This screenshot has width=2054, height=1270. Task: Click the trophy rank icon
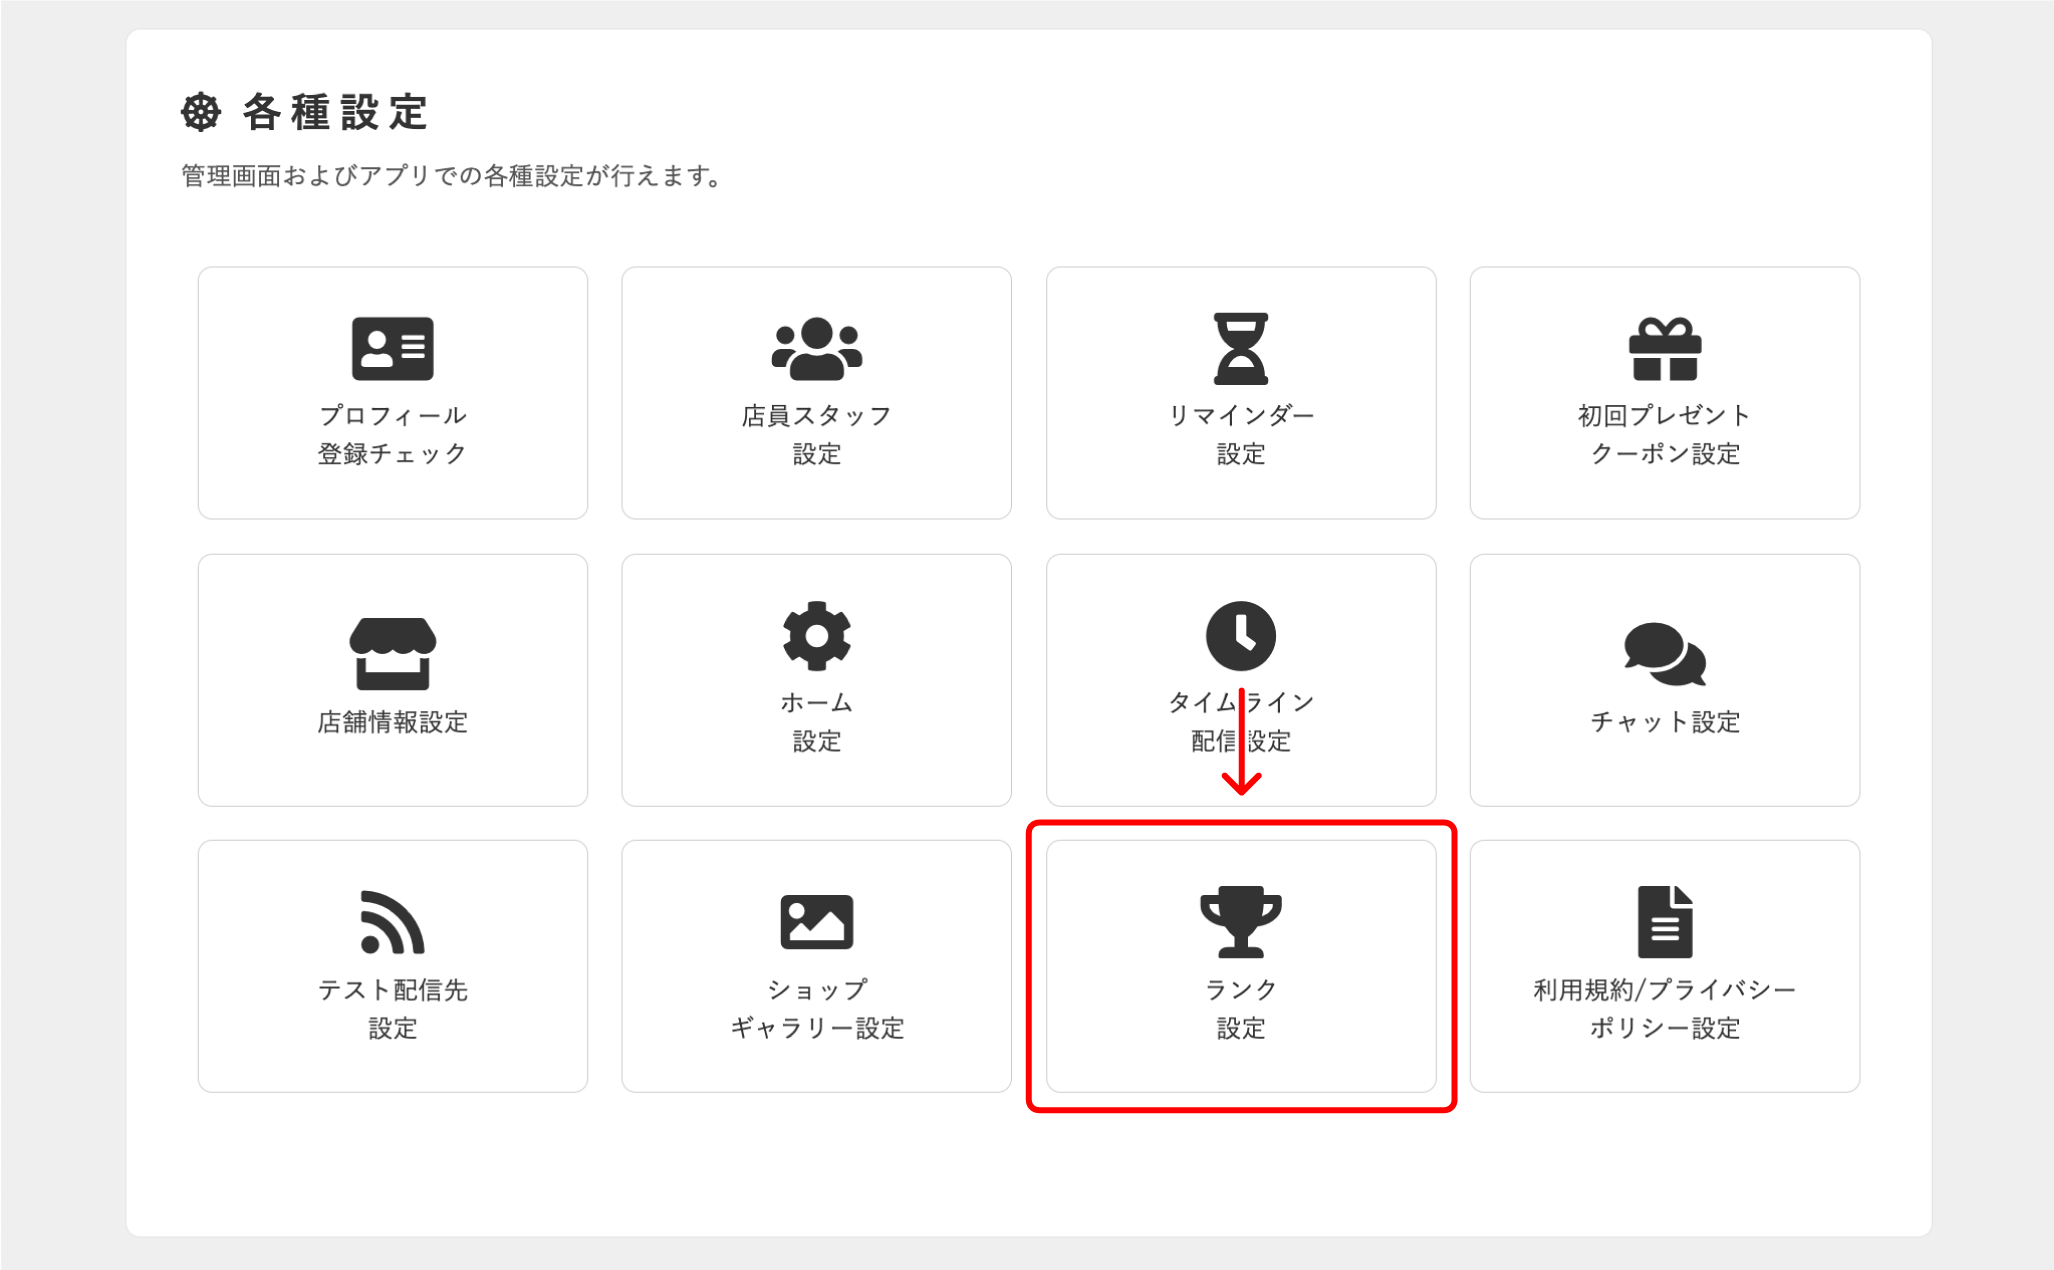[x=1240, y=922]
